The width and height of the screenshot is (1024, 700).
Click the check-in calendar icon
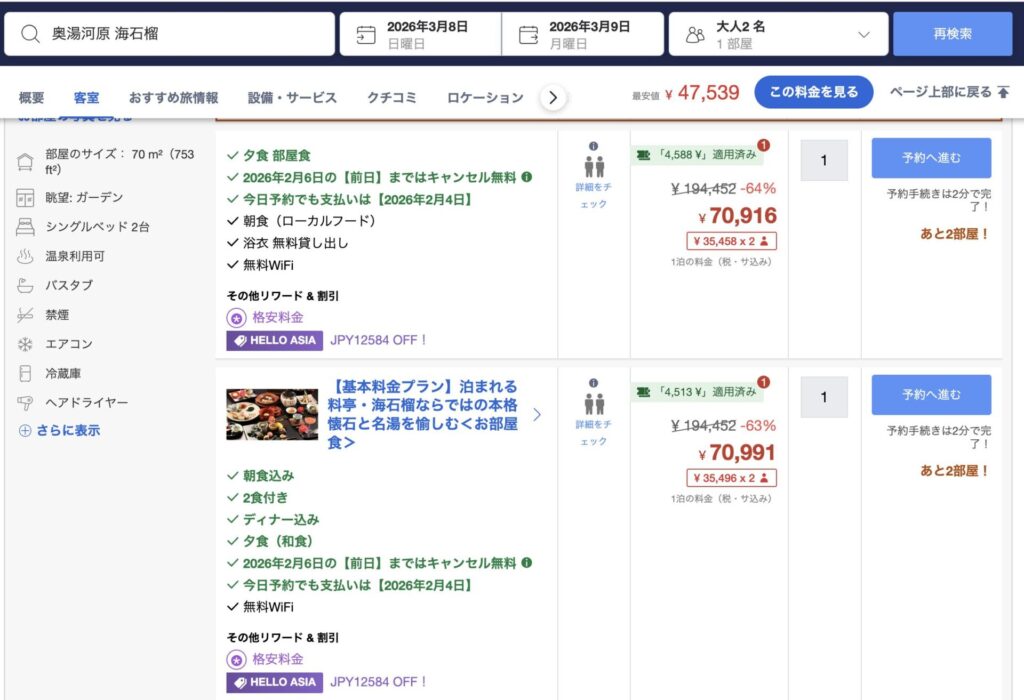pos(366,35)
